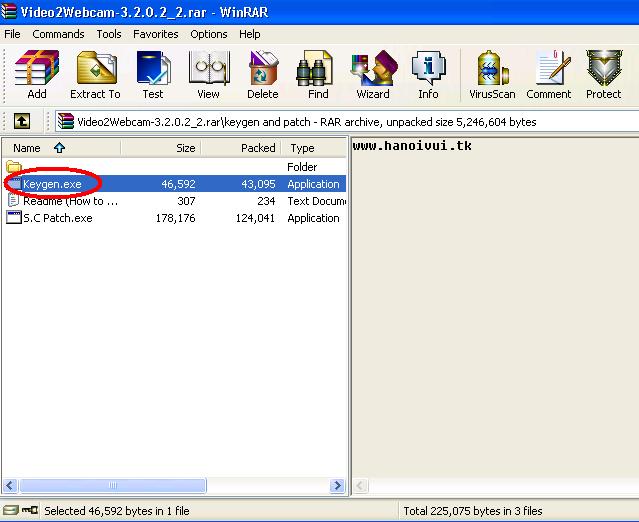Click the Readme text document icon
639x522 pixels.
(13, 200)
